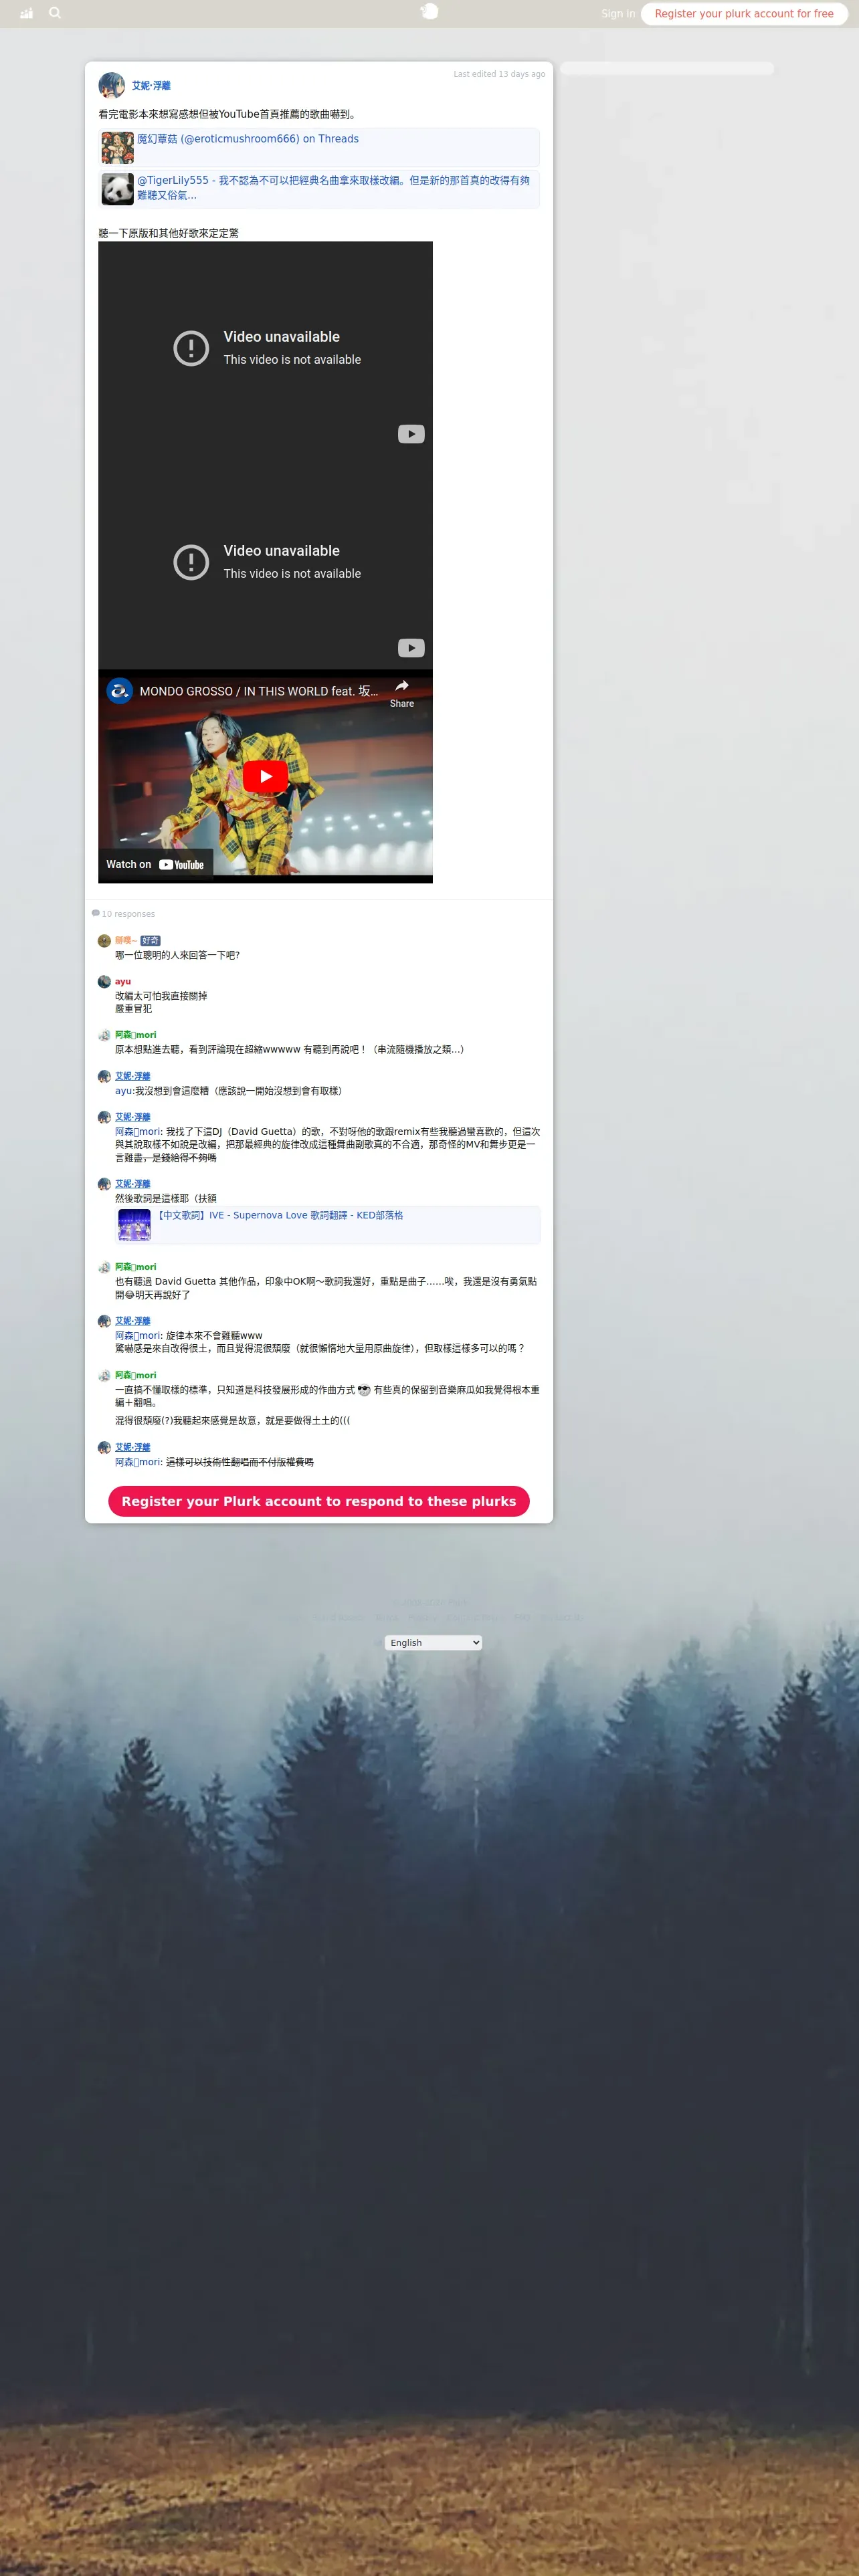The width and height of the screenshot is (859, 2576).
Task: Click the 10 responses speech bubble icon
Action: click(96, 913)
